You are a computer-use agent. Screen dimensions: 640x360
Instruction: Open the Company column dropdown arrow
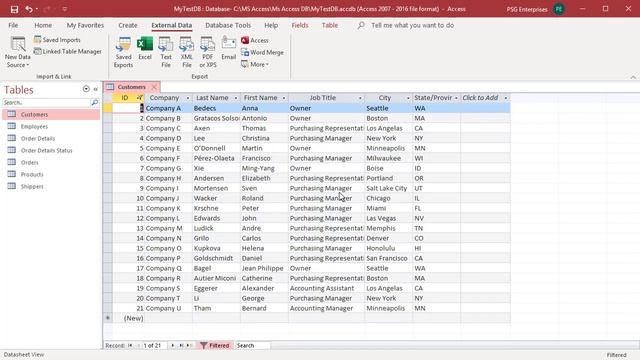(188, 98)
